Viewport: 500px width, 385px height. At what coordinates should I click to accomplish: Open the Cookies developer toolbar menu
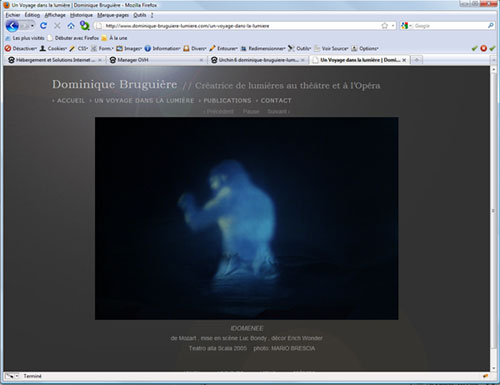pos(53,49)
